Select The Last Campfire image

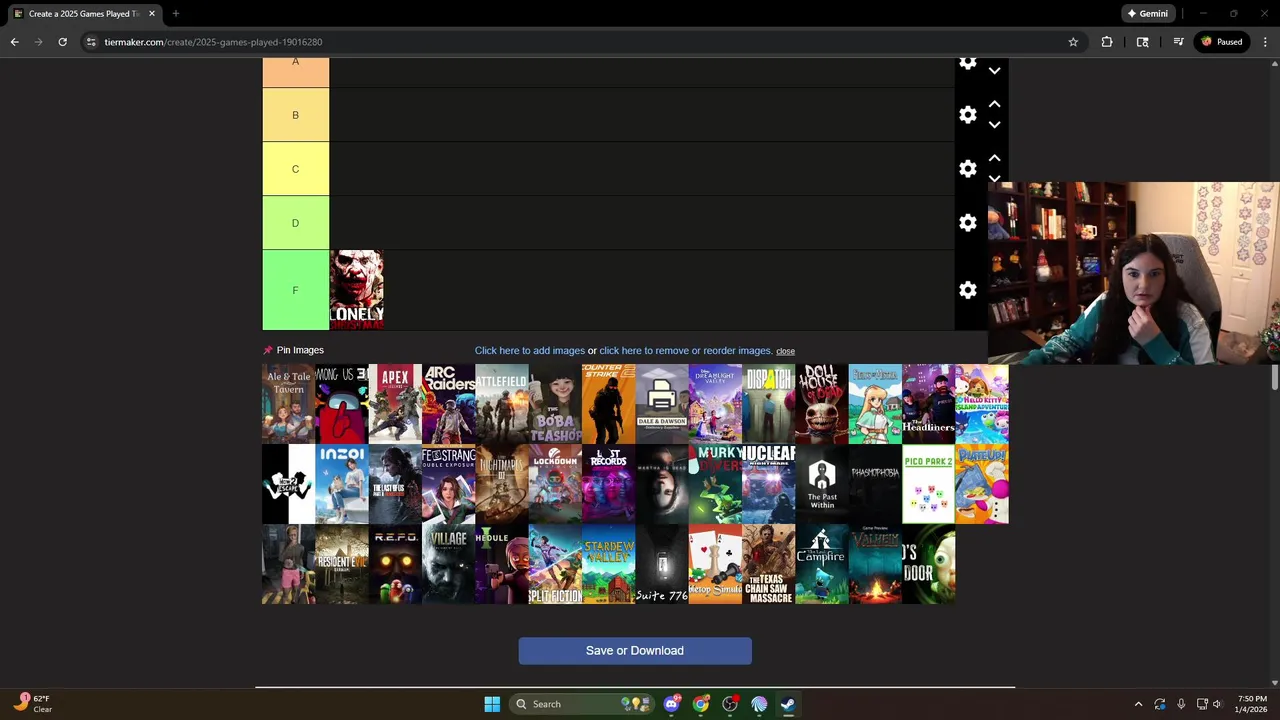[x=822, y=564]
